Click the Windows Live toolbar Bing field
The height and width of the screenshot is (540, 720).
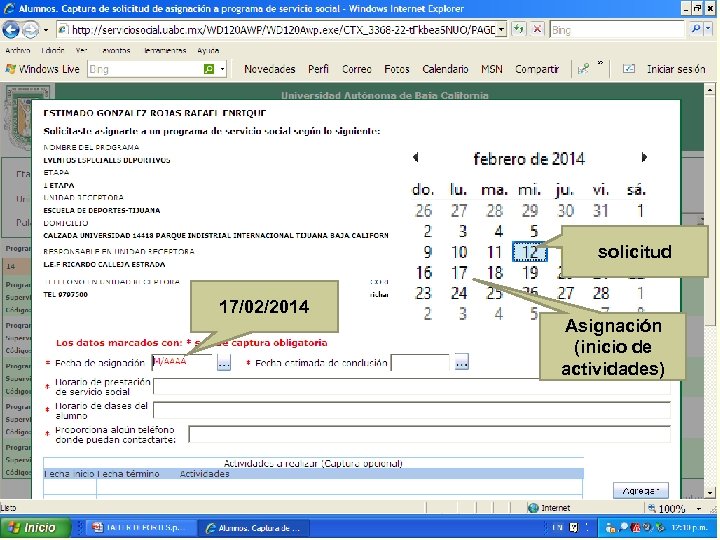pos(144,69)
